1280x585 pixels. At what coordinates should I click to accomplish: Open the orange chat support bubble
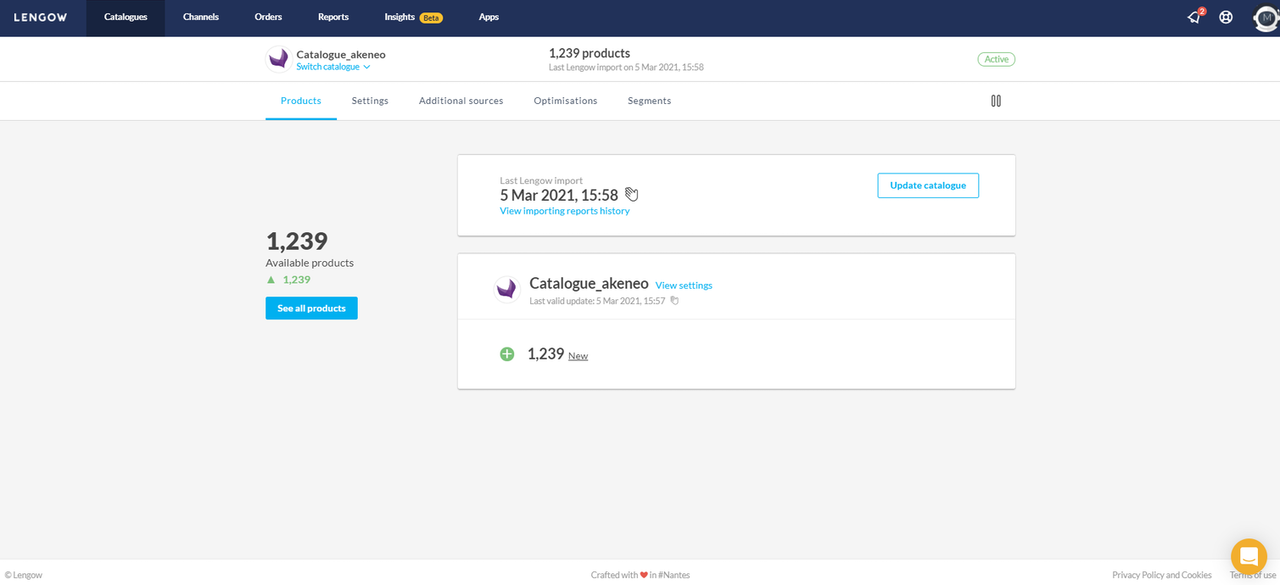coord(1248,557)
